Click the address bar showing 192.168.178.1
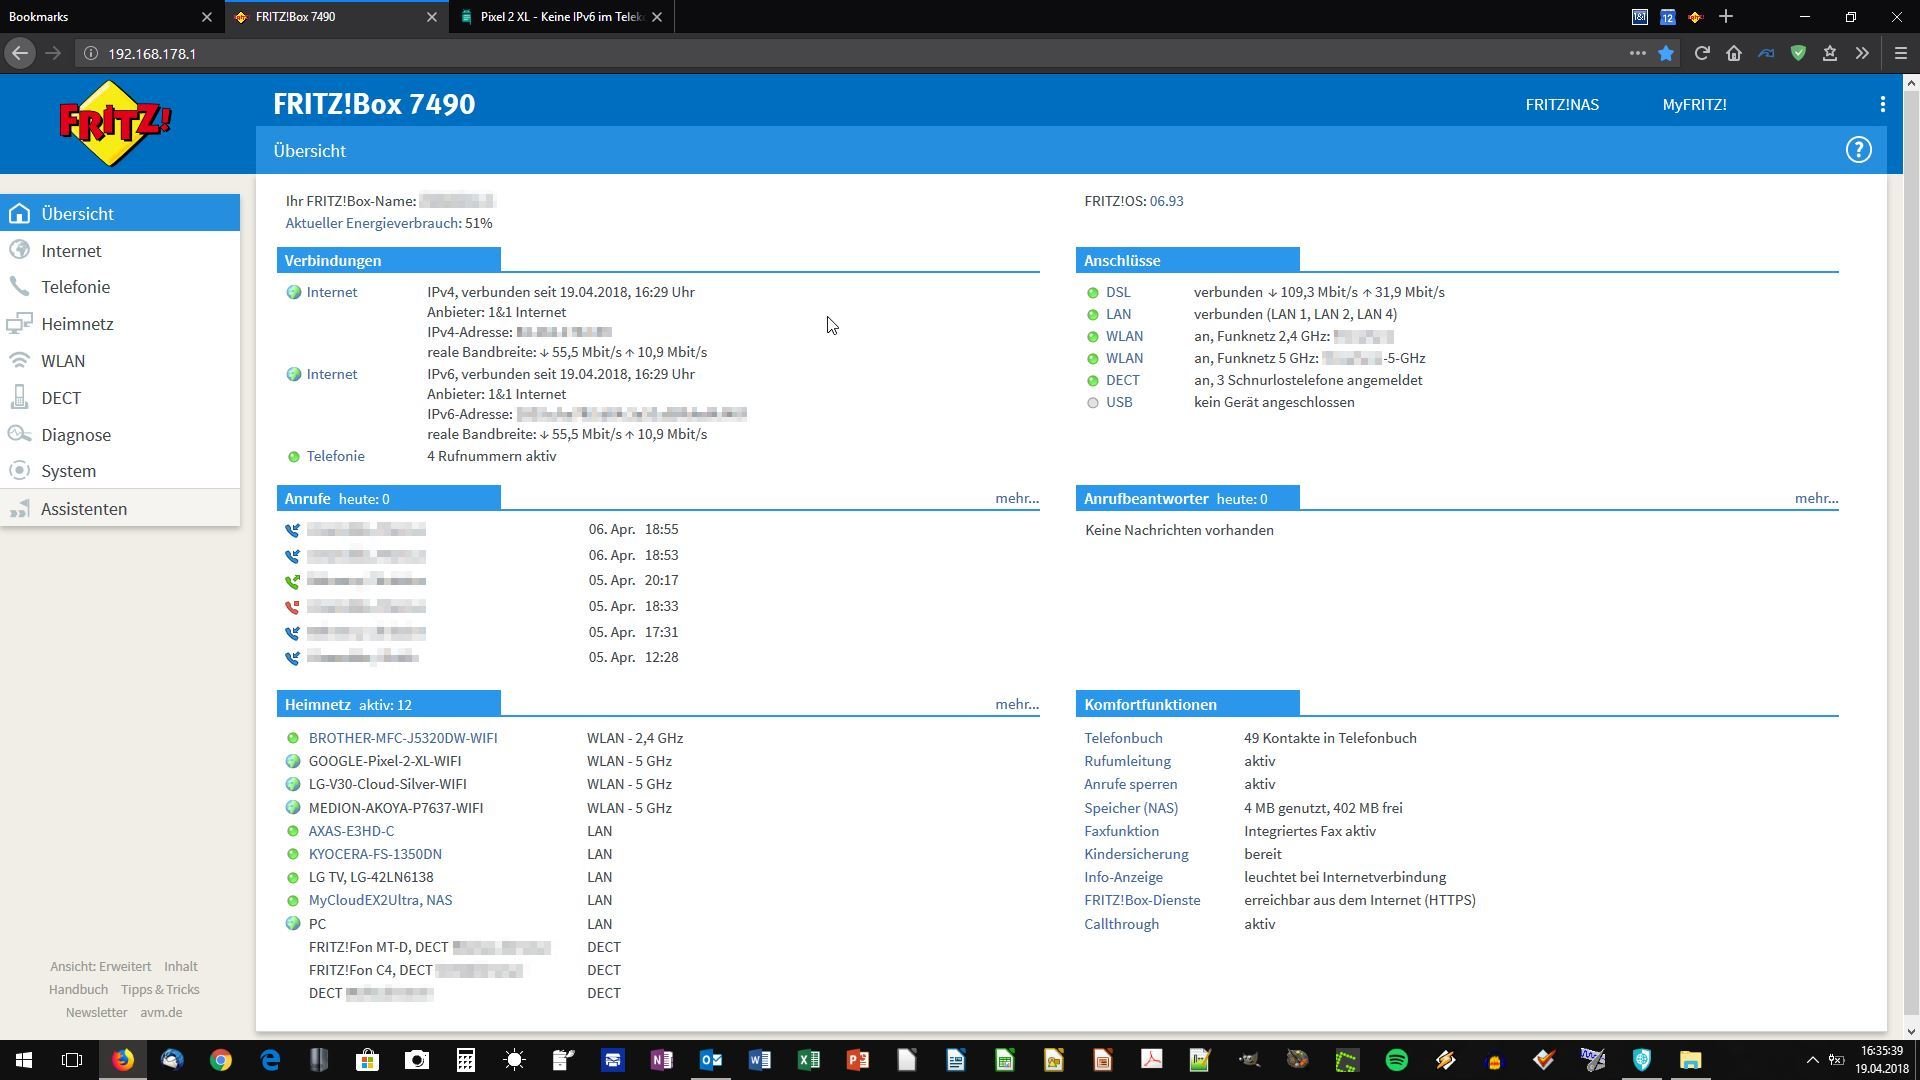 pos(850,54)
